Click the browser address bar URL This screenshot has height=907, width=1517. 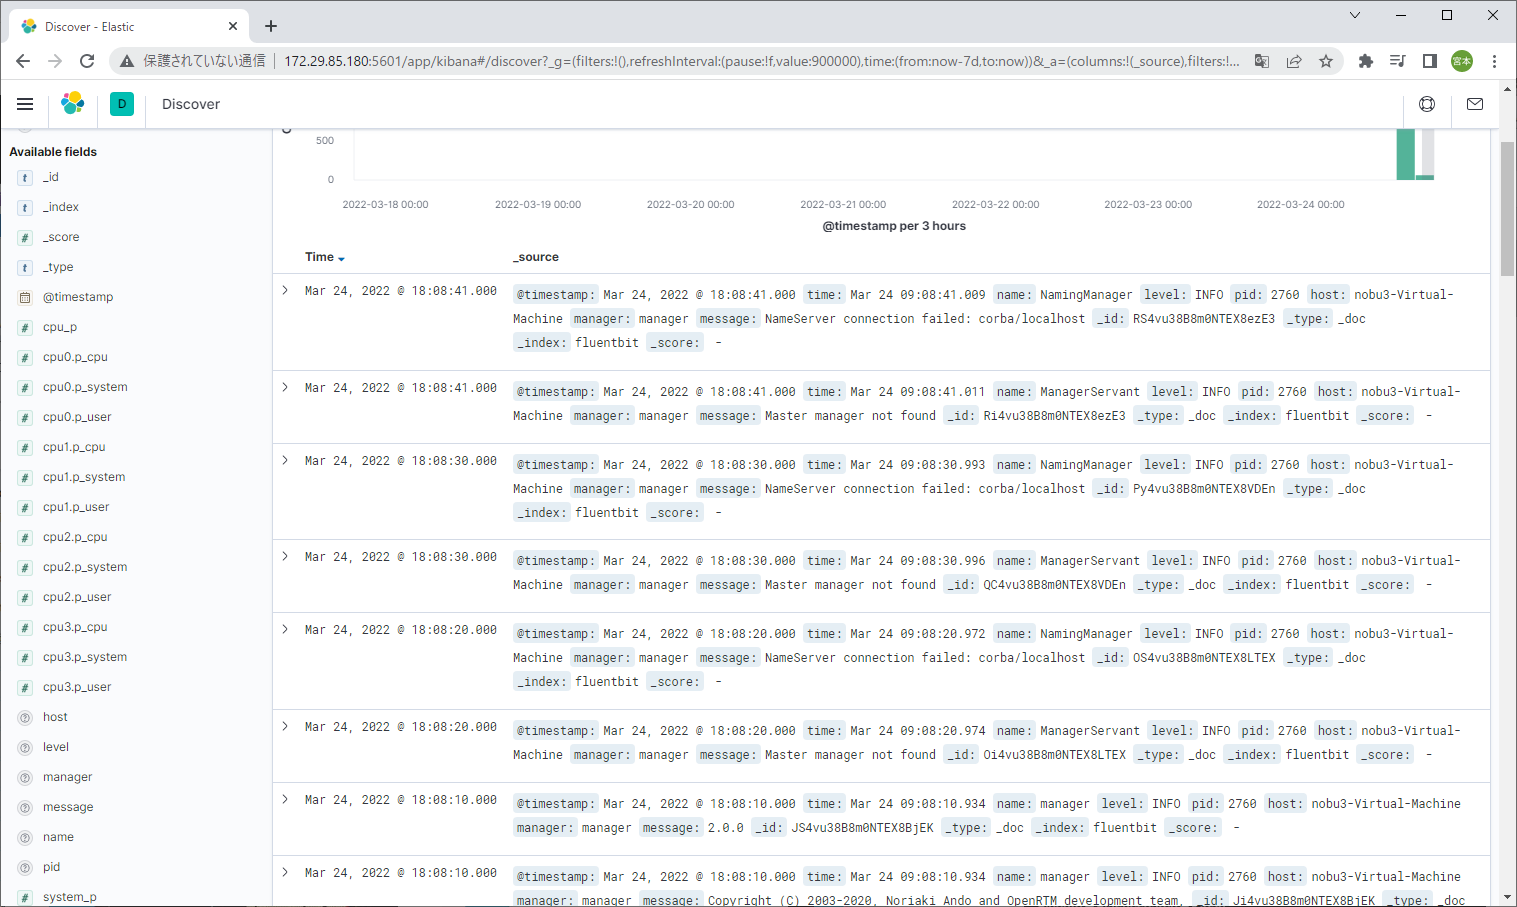pos(761,61)
